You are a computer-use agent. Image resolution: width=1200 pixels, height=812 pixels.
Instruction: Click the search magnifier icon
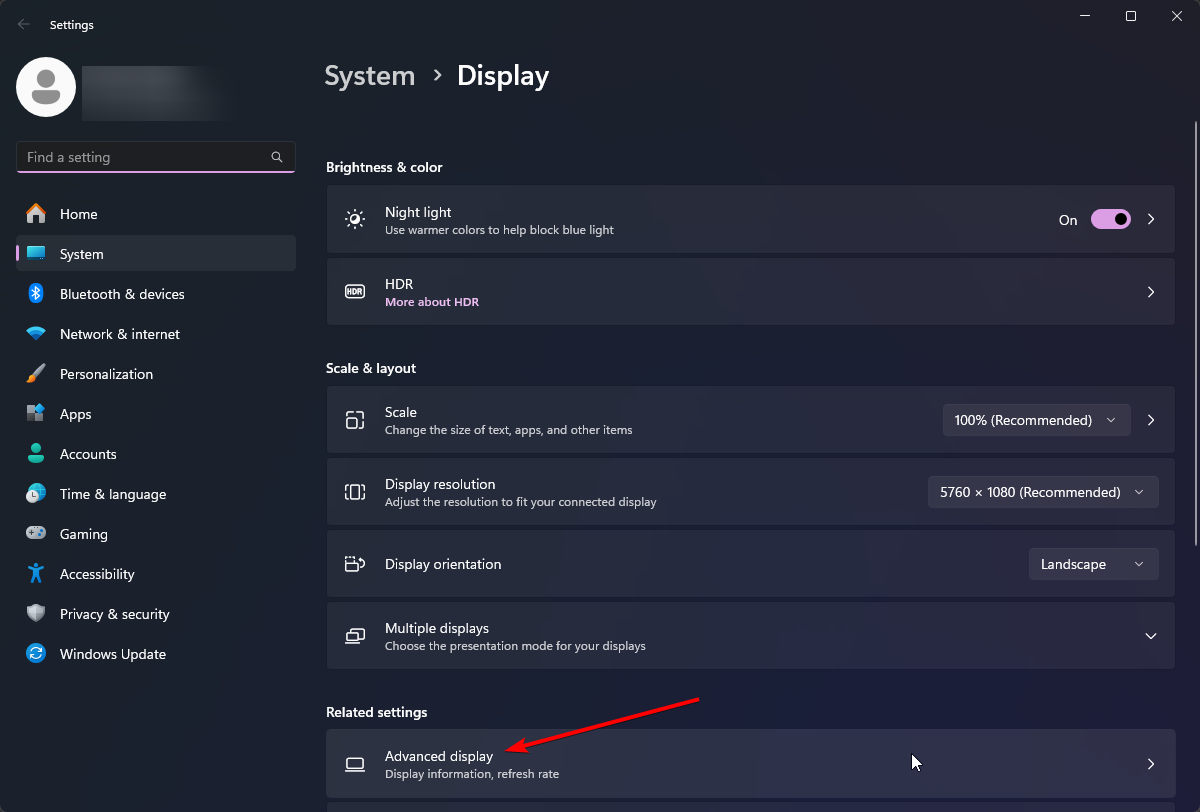click(277, 157)
